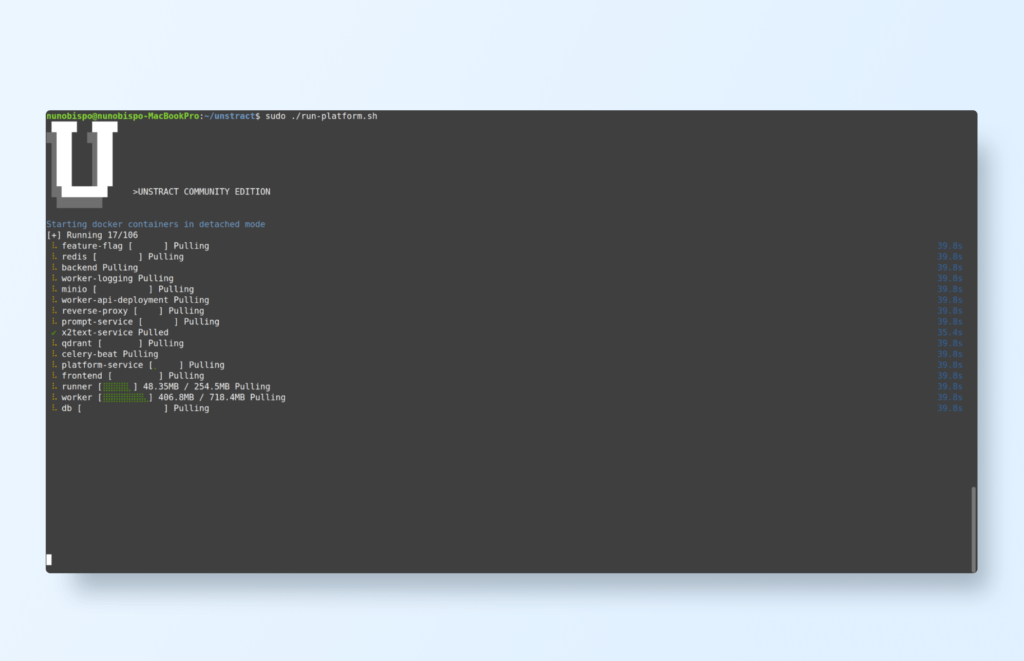The width and height of the screenshot is (1024, 661).
Task: Click the spinner icon next to feature-flag
Action: point(54,246)
